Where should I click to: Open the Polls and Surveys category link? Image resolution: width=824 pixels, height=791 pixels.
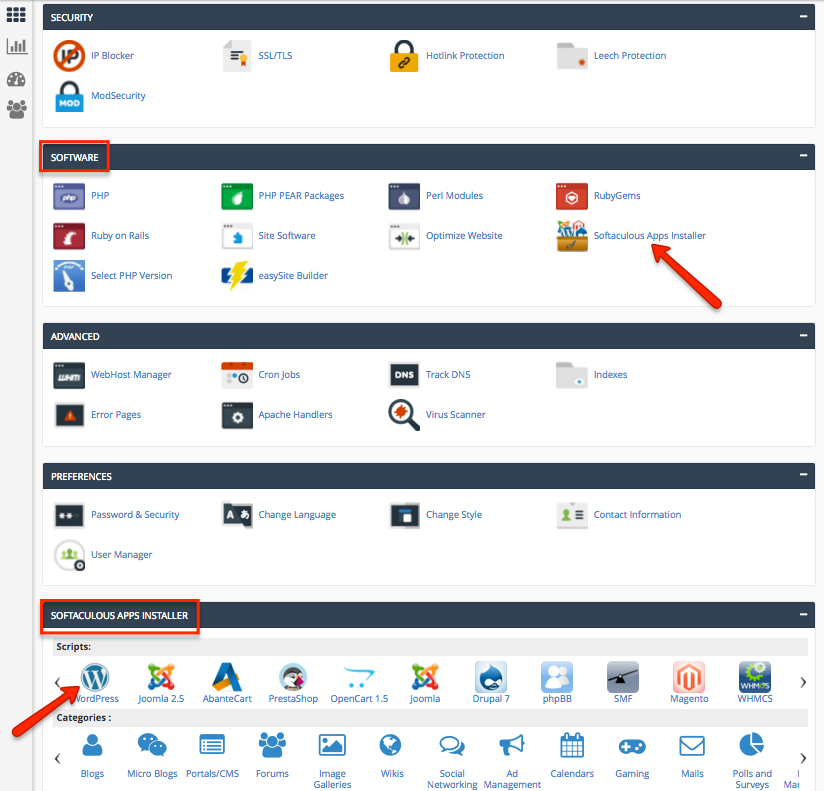click(x=752, y=779)
